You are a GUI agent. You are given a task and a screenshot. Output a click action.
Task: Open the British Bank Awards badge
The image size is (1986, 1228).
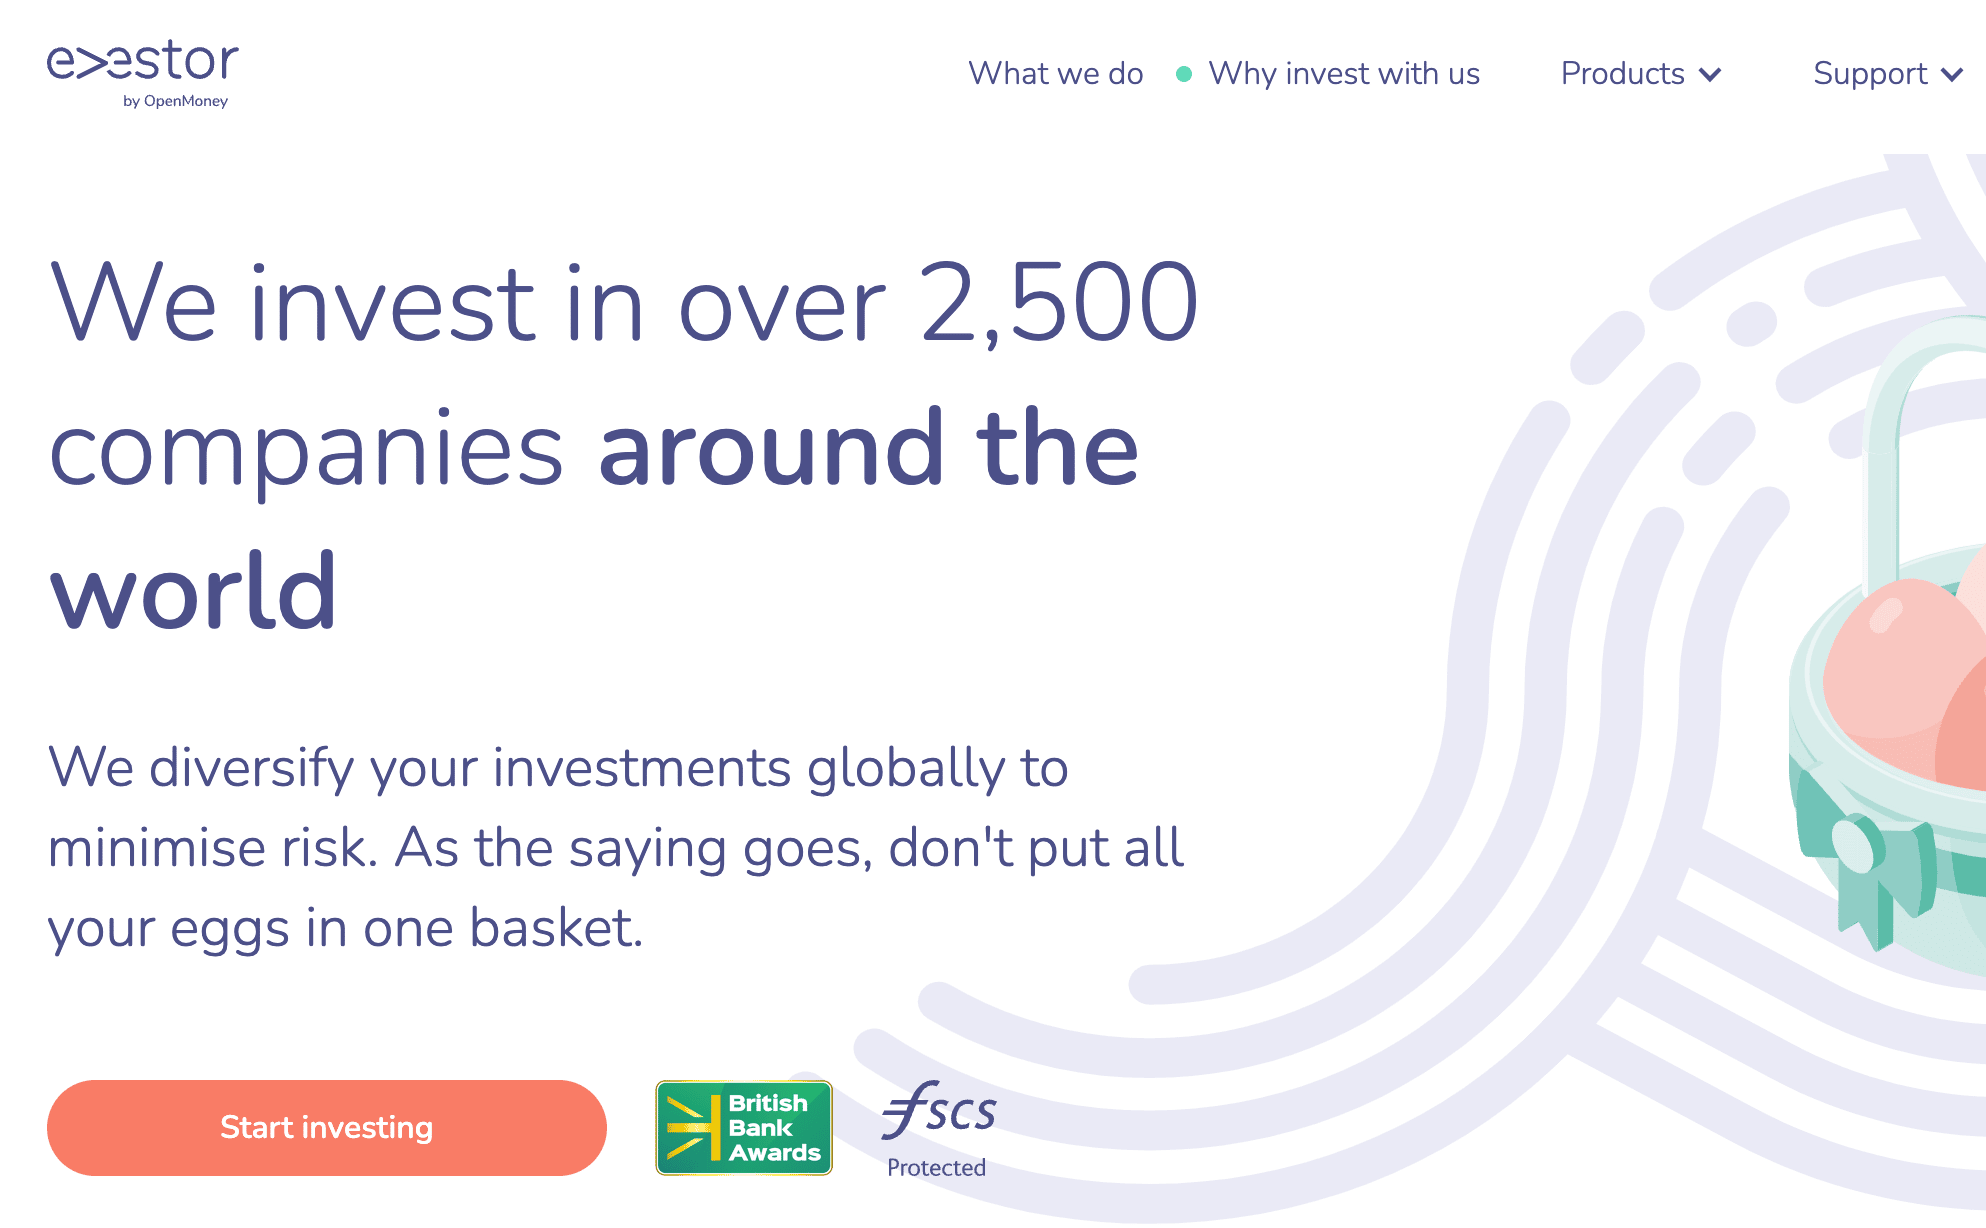[x=744, y=1127]
